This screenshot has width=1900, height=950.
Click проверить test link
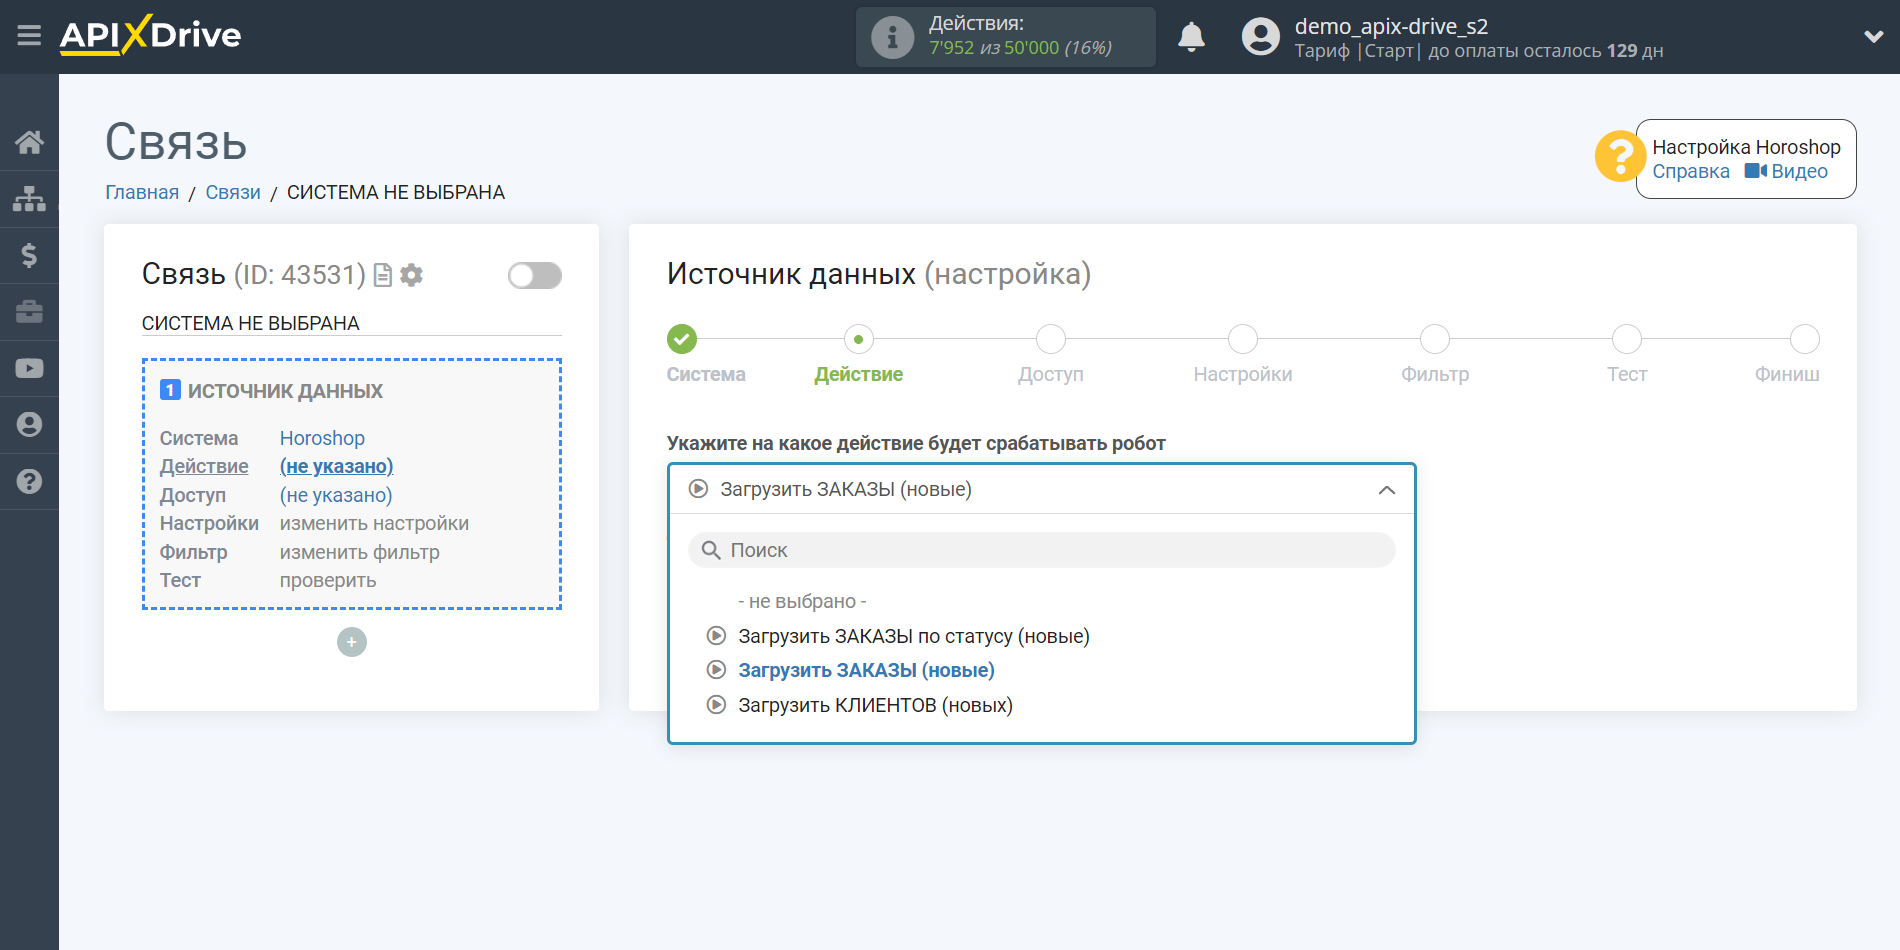(x=328, y=580)
